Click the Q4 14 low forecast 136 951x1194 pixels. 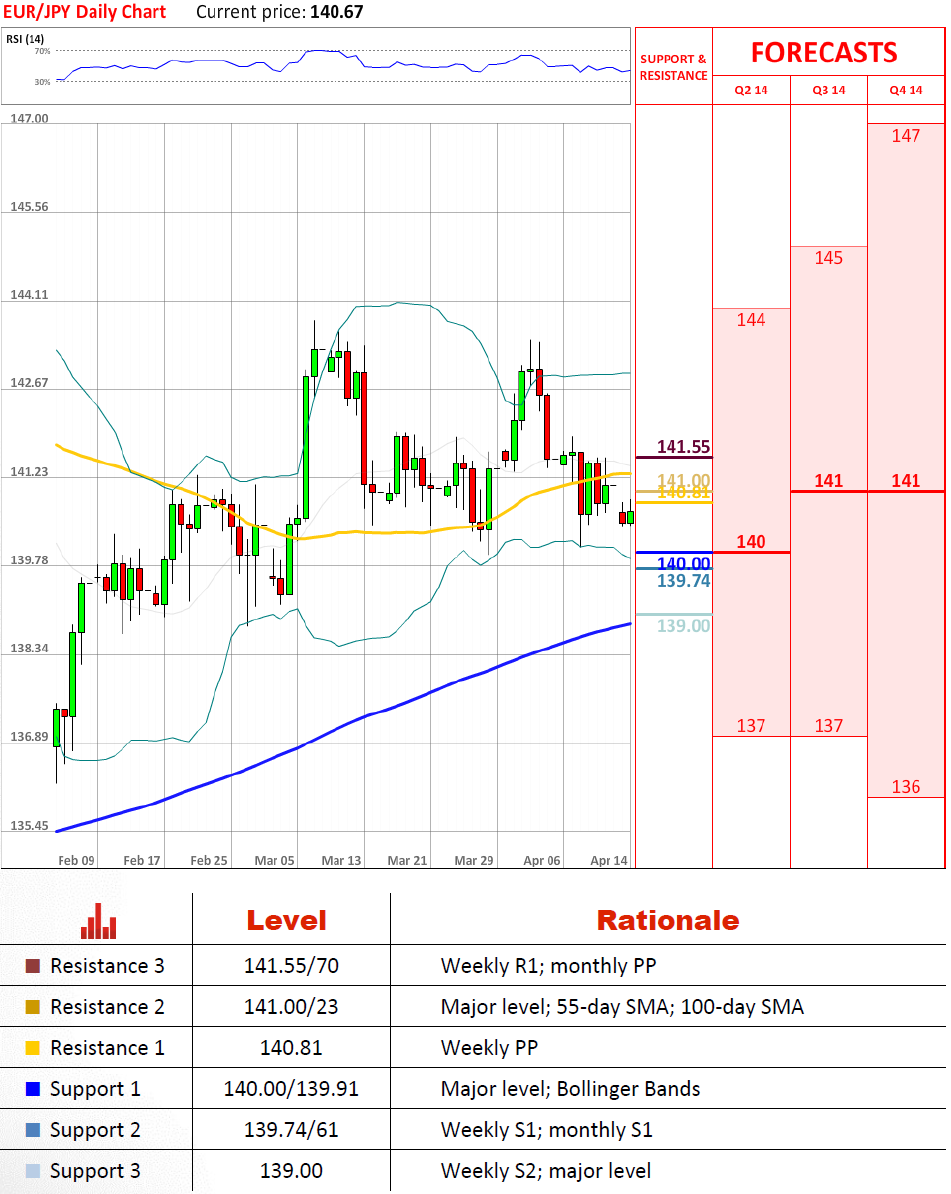(x=905, y=787)
